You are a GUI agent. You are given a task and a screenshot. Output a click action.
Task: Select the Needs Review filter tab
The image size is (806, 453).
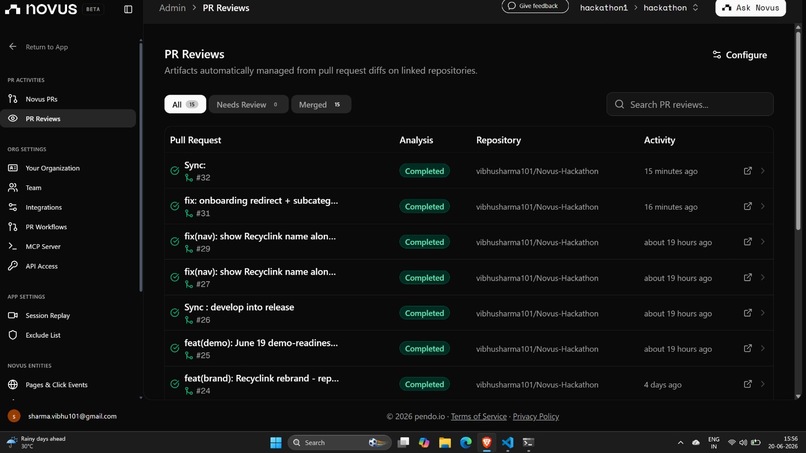tap(248, 104)
